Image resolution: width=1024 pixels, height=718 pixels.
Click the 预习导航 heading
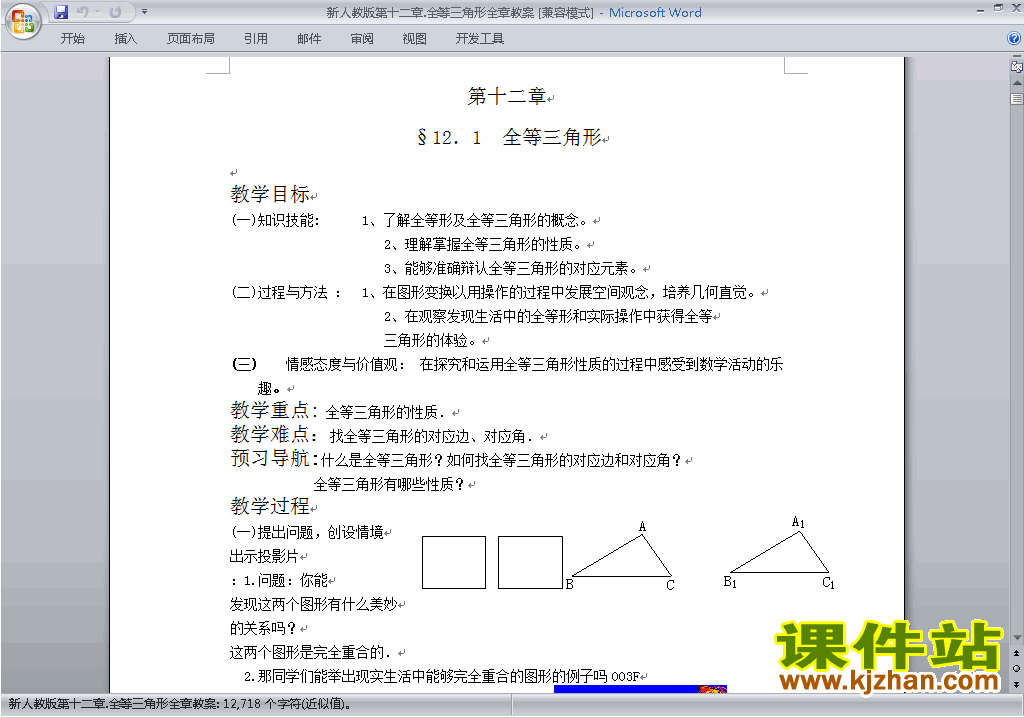point(274,459)
